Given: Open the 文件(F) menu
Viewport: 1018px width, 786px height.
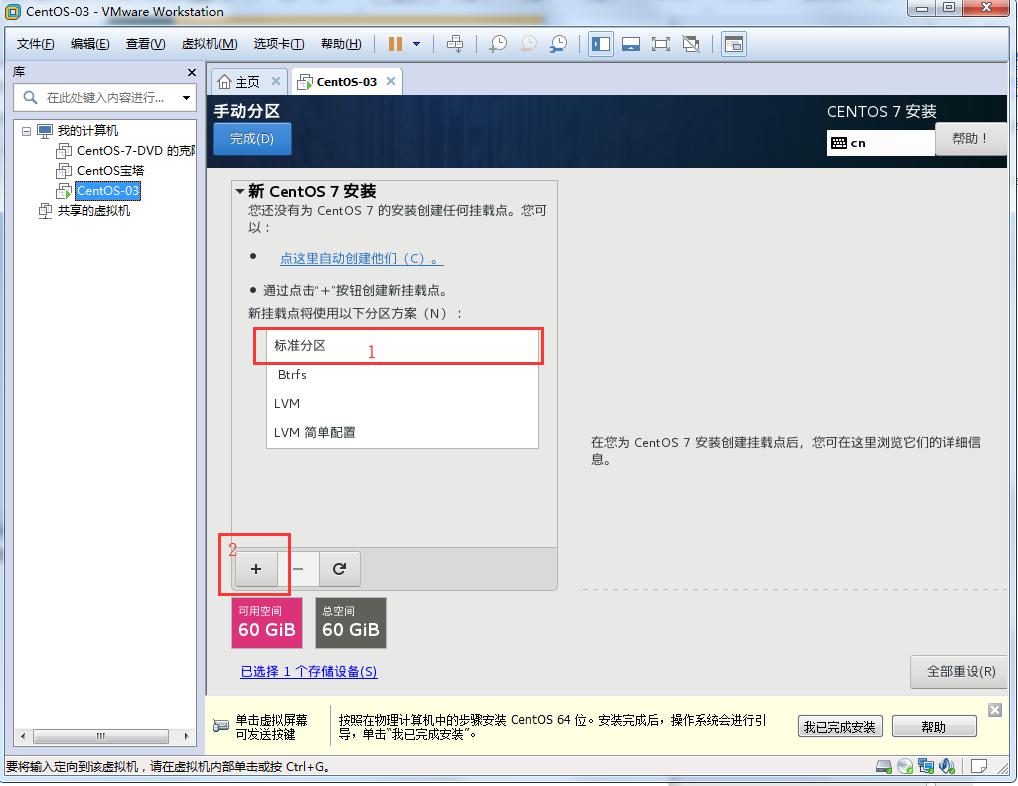Looking at the screenshot, I should [x=35, y=44].
